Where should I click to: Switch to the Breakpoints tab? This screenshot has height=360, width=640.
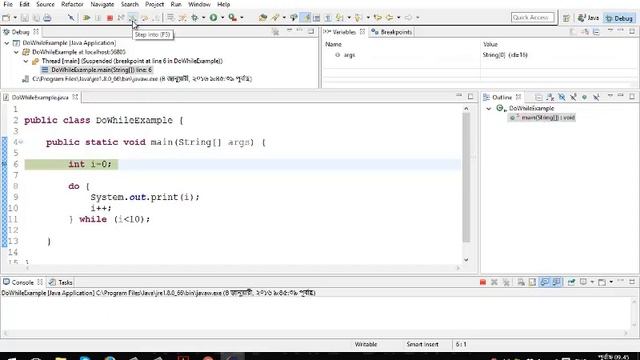point(392,32)
